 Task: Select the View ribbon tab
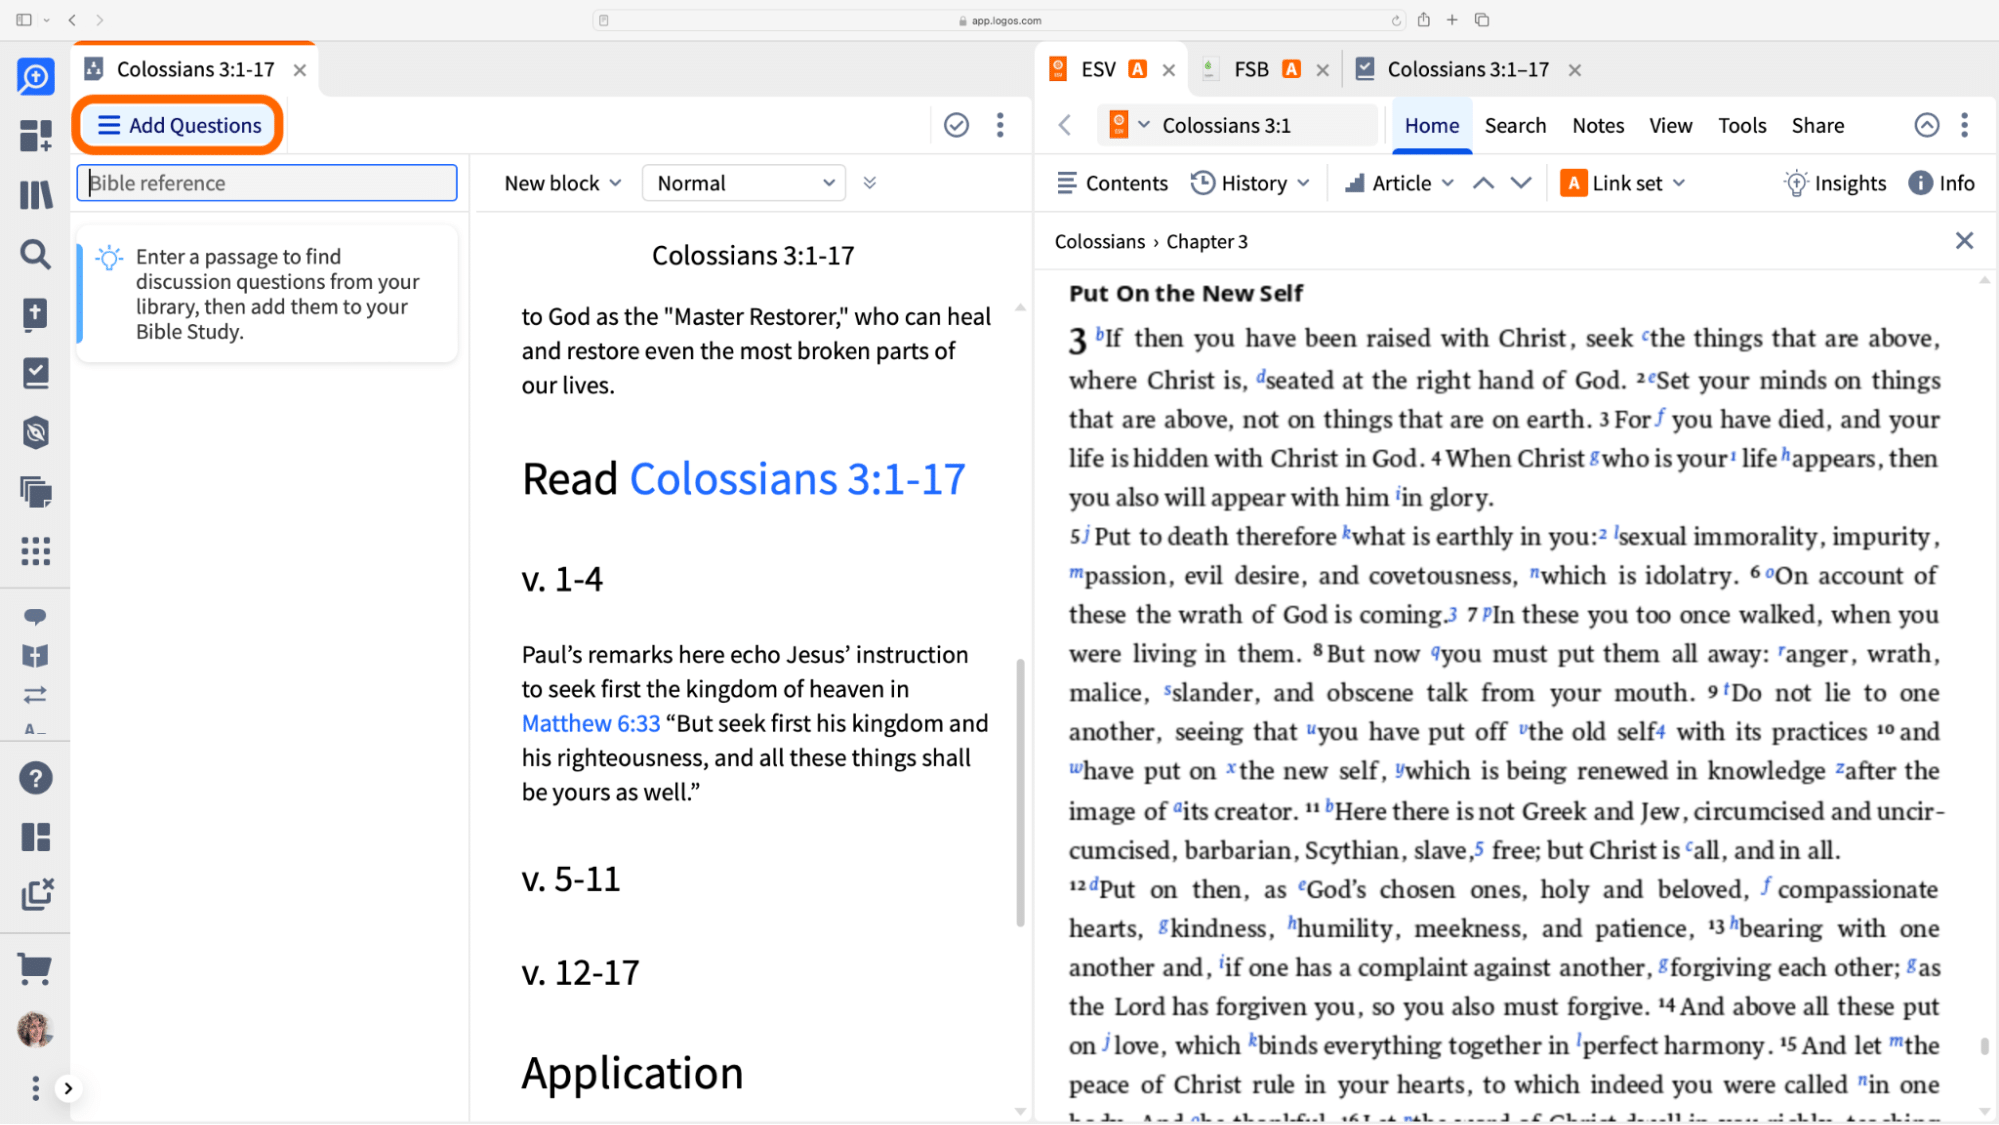pyautogui.click(x=1670, y=125)
